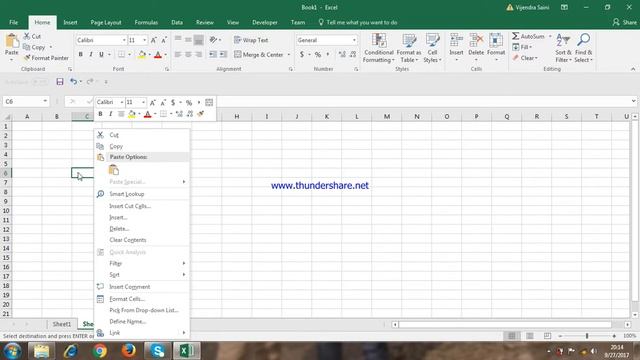
Task: Toggle Wrap Text
Action: (x=251, y=40)
